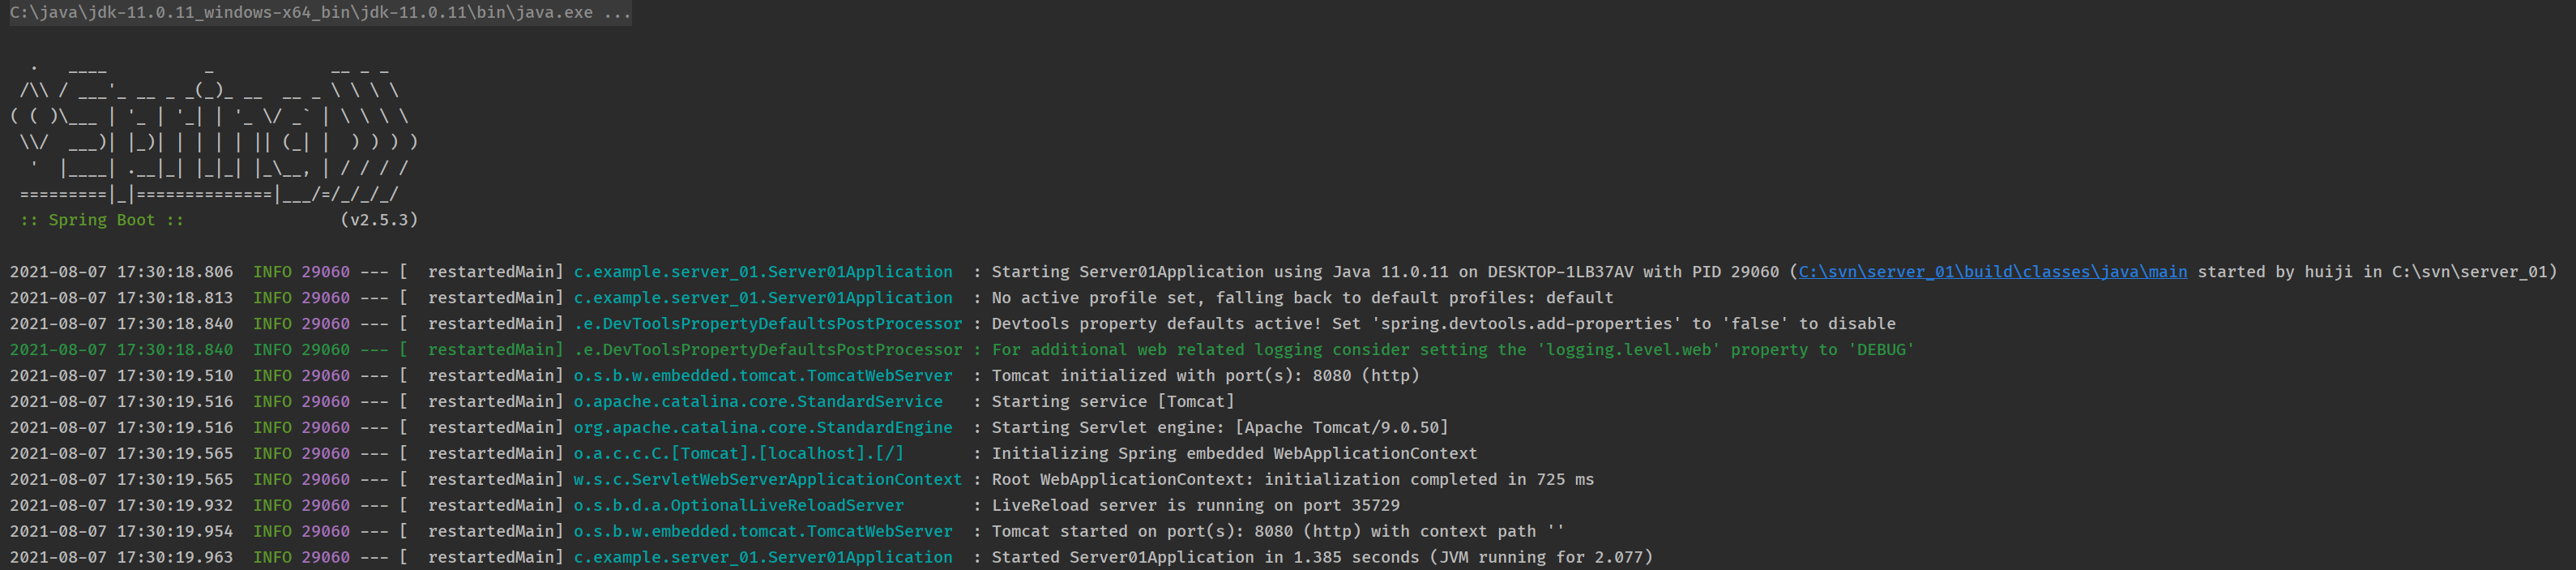Click the 'w.s.c.ServletWebServerApplicationContext' logger name

click(x=767, y=480)
